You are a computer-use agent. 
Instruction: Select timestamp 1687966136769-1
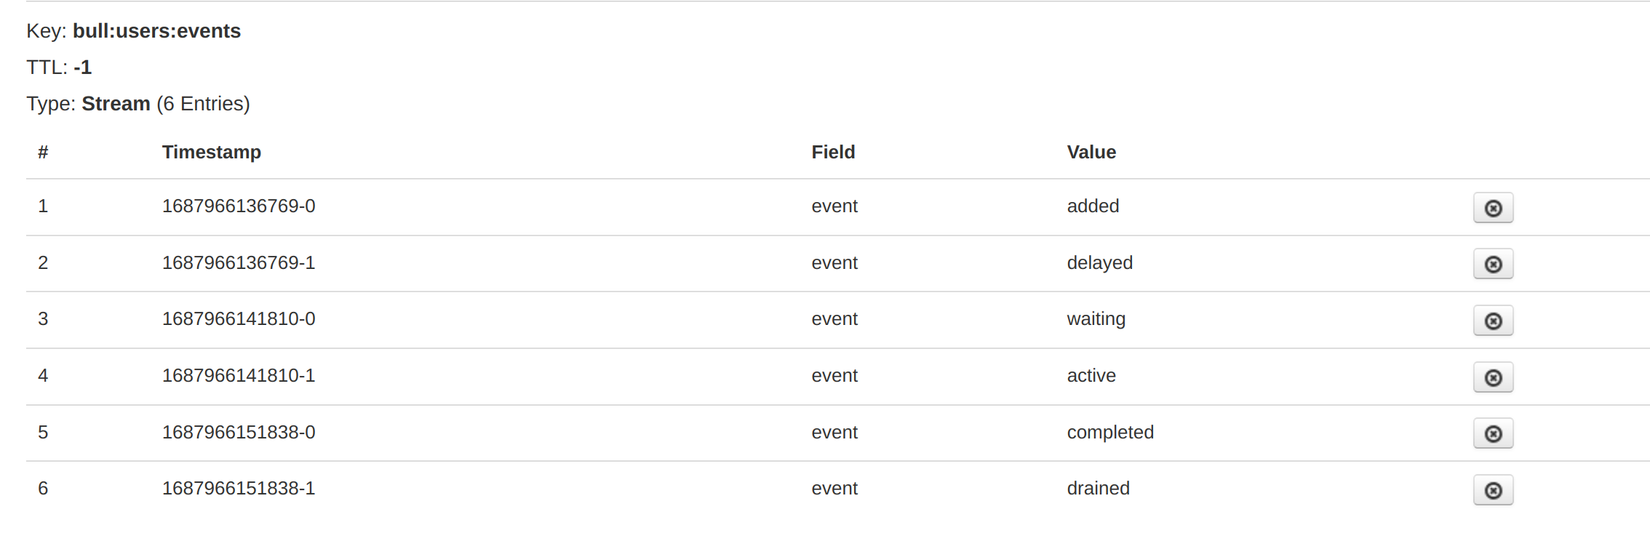pos(238,263)
